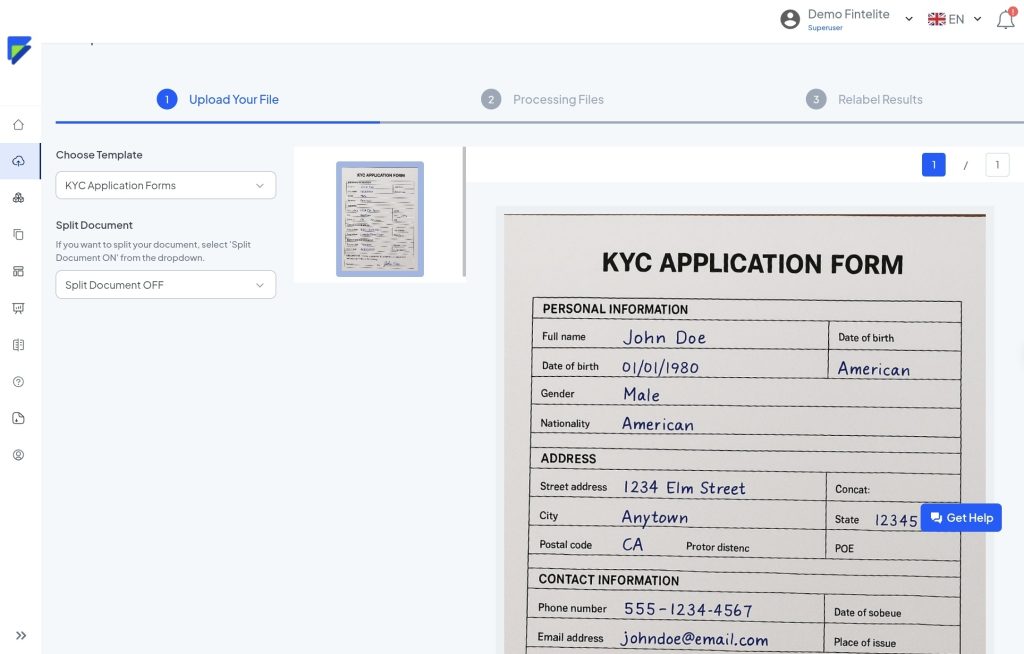The width and height of the screenshot is (1024, 654).
Task: Open the presentation board sidebar icon
Action: click(x=18, y=308)
